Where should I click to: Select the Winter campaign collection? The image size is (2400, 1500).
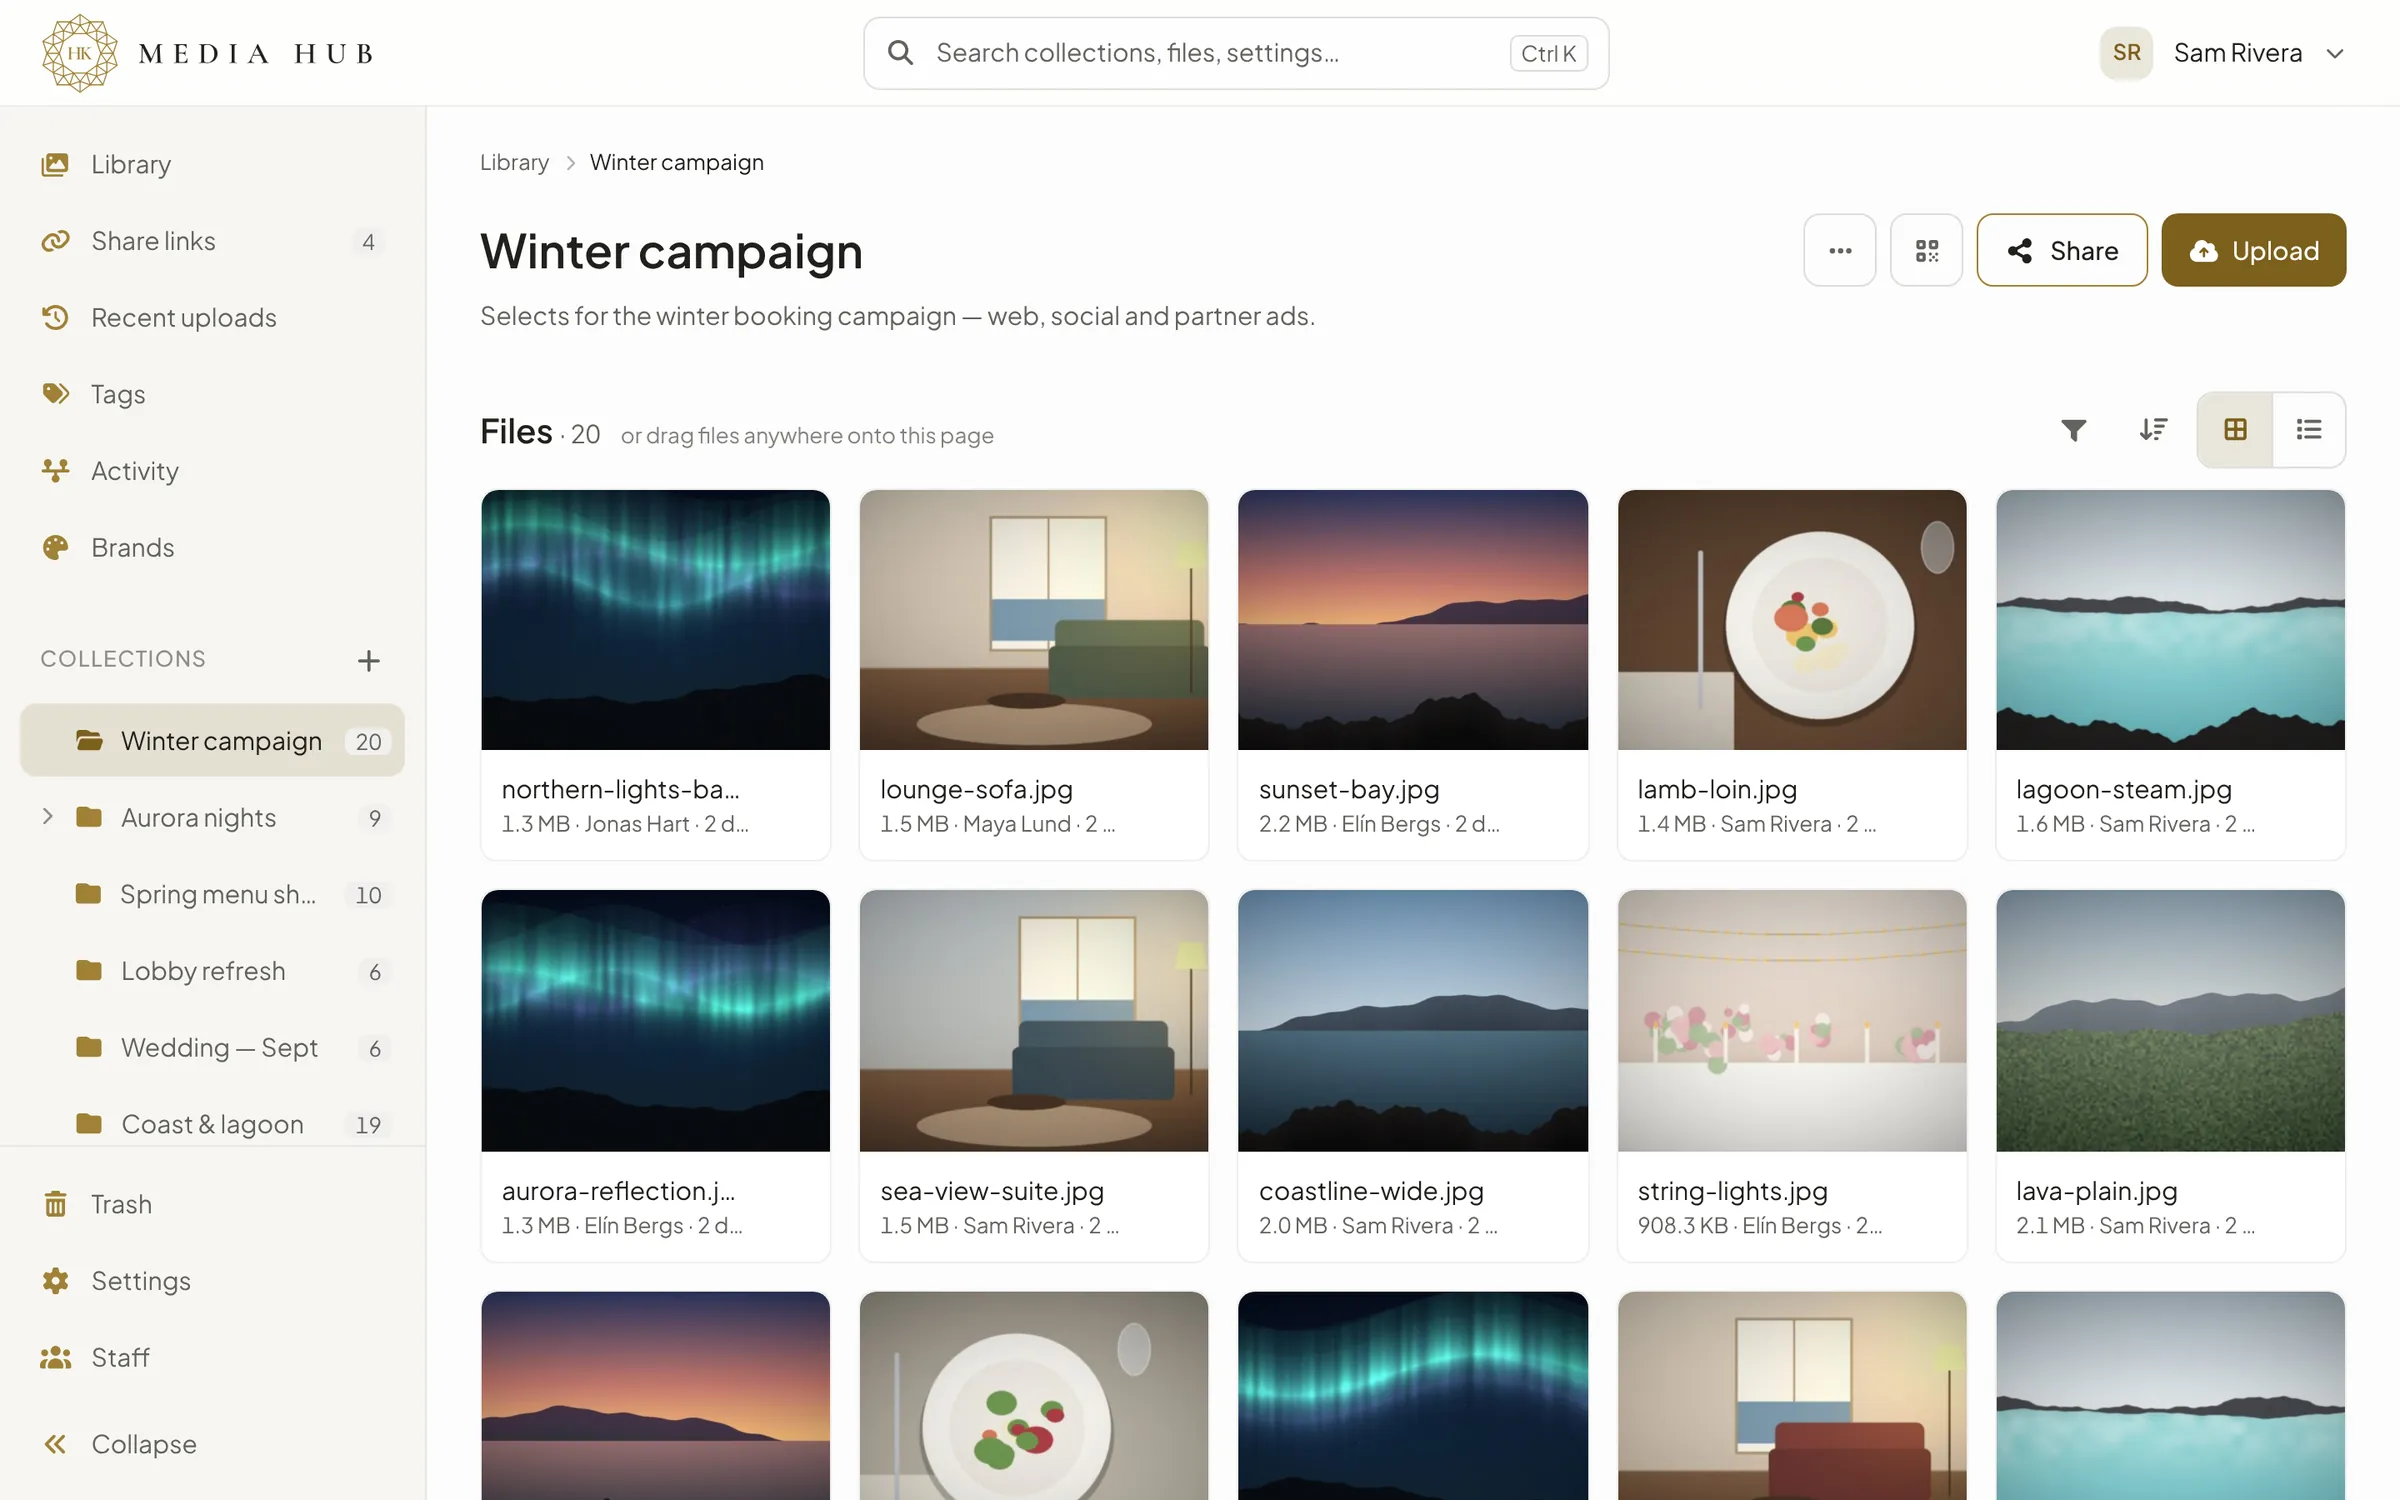(x=212, y=741)
